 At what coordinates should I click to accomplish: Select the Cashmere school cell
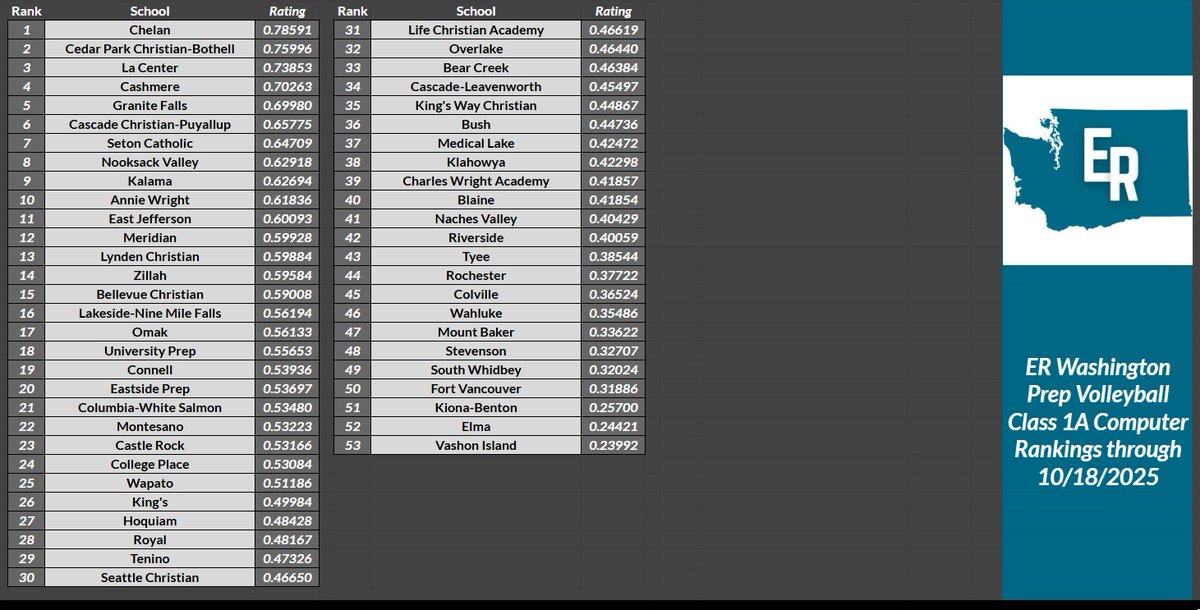click(x=150, y=87)
